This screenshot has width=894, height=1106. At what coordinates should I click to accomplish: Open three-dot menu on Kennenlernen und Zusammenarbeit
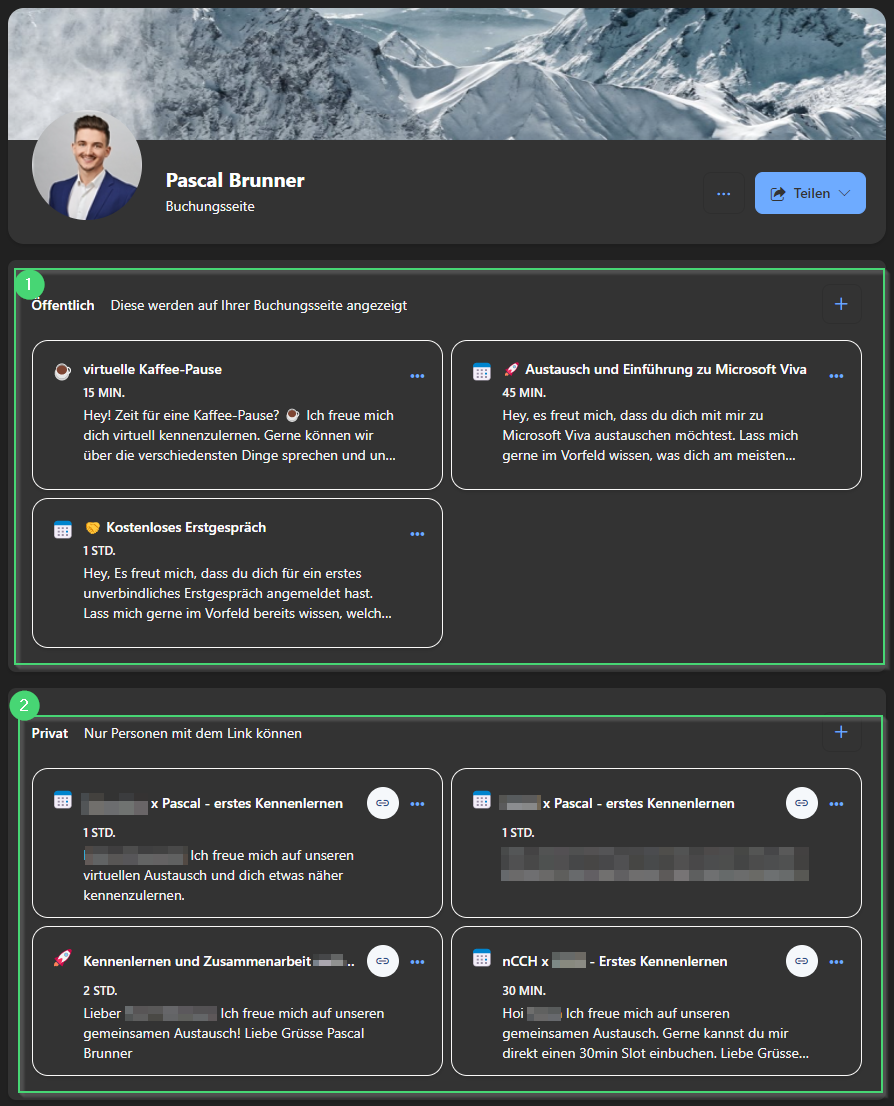point(417,962)
